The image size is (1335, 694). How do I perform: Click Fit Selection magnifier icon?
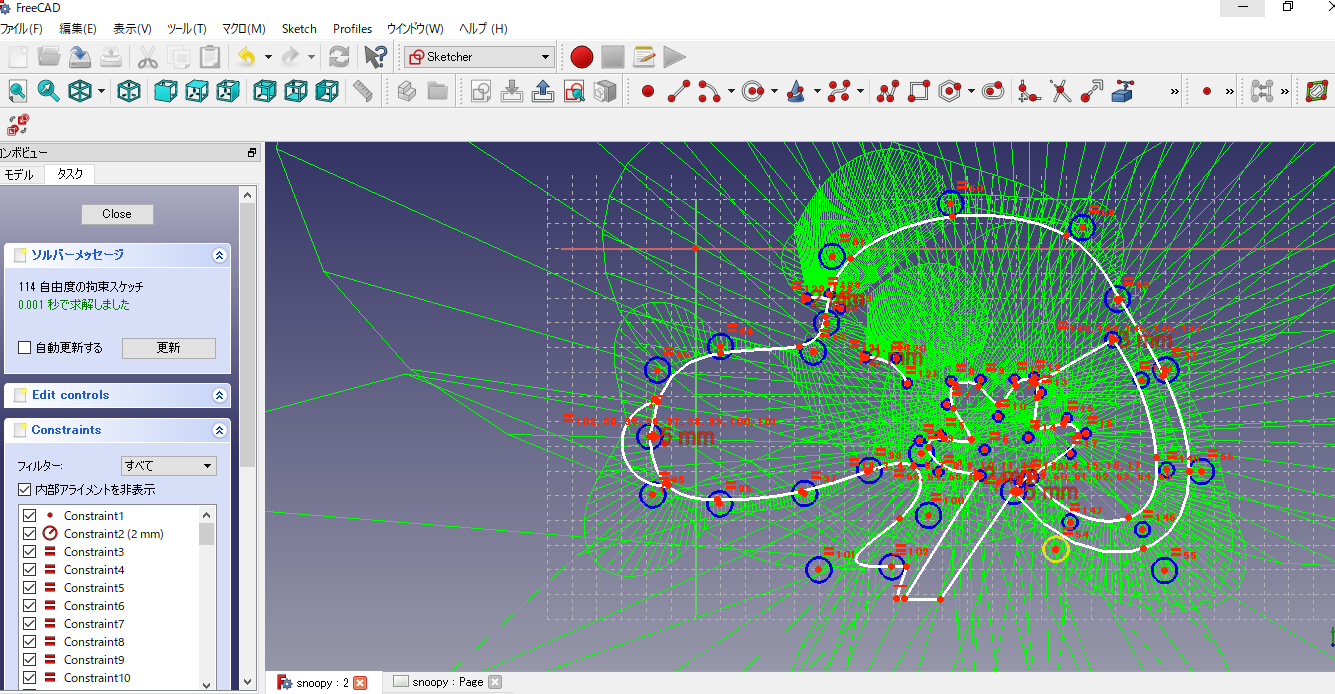(49, 92)
